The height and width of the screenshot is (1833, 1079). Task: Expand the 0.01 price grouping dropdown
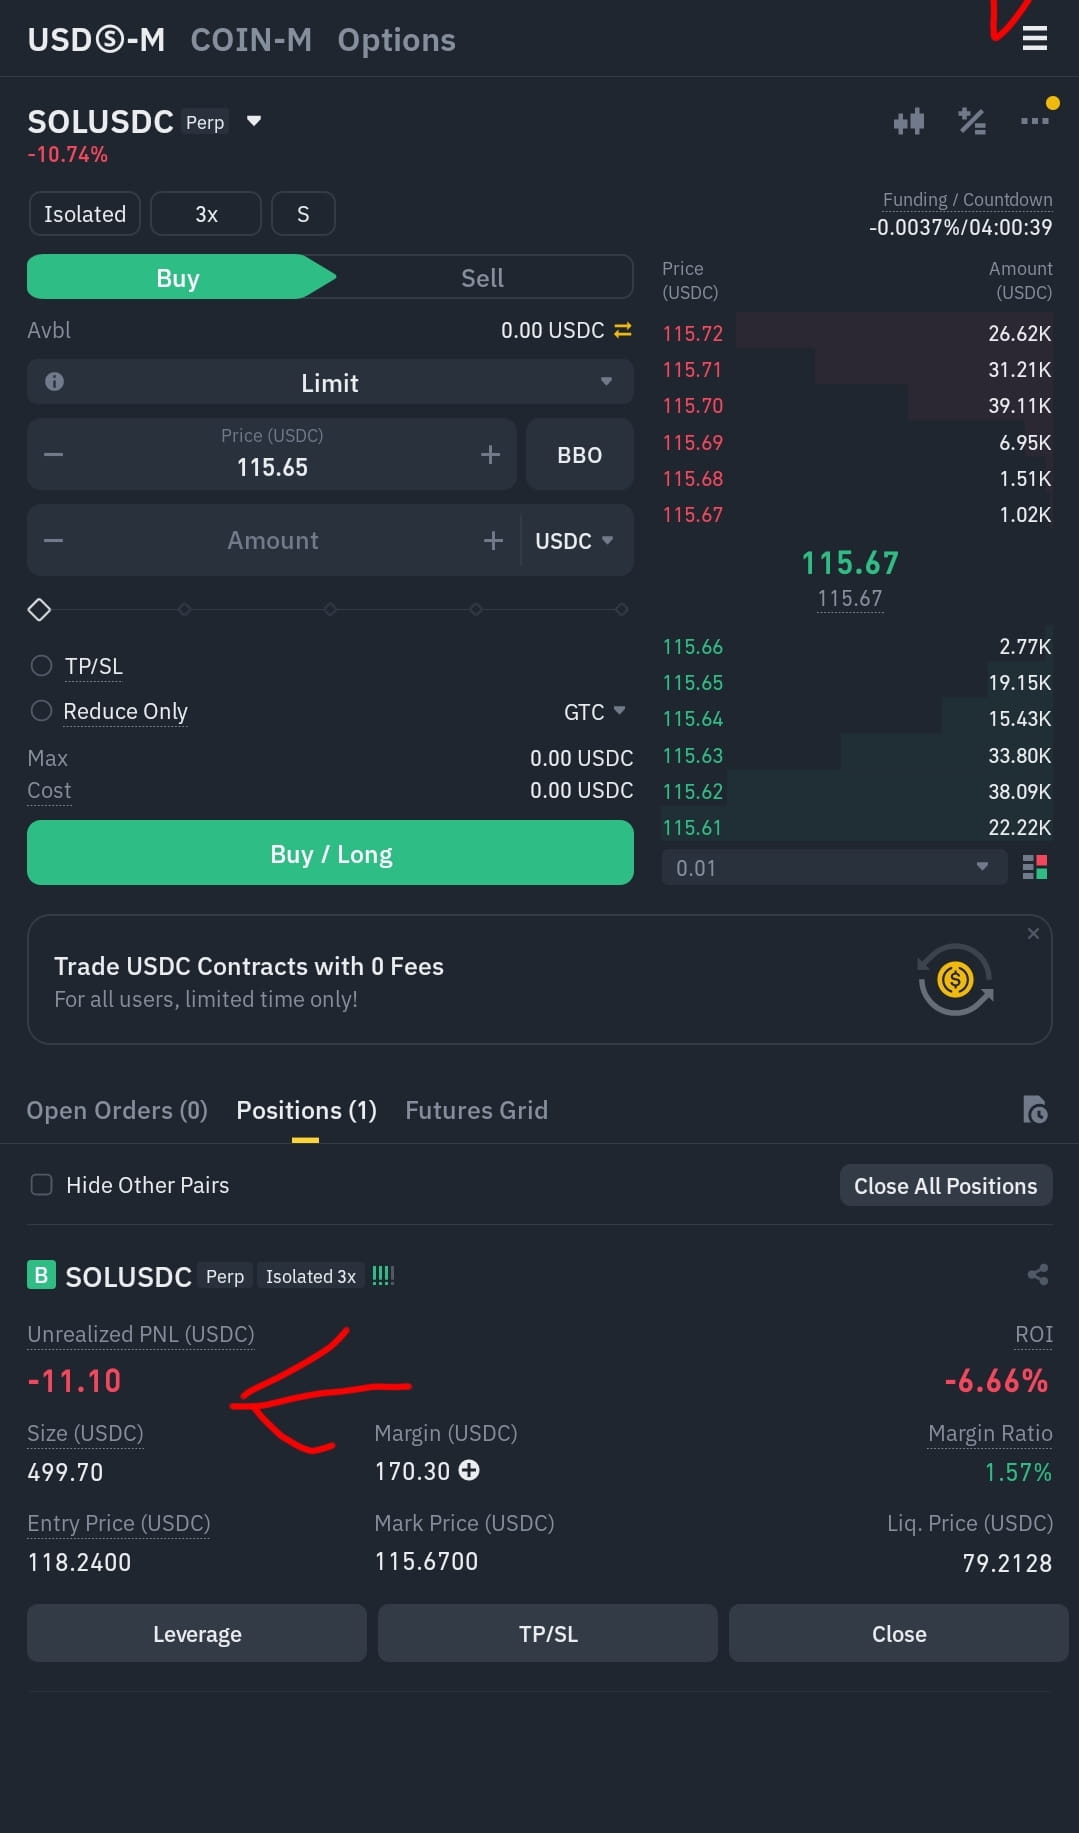click(834, 867)
